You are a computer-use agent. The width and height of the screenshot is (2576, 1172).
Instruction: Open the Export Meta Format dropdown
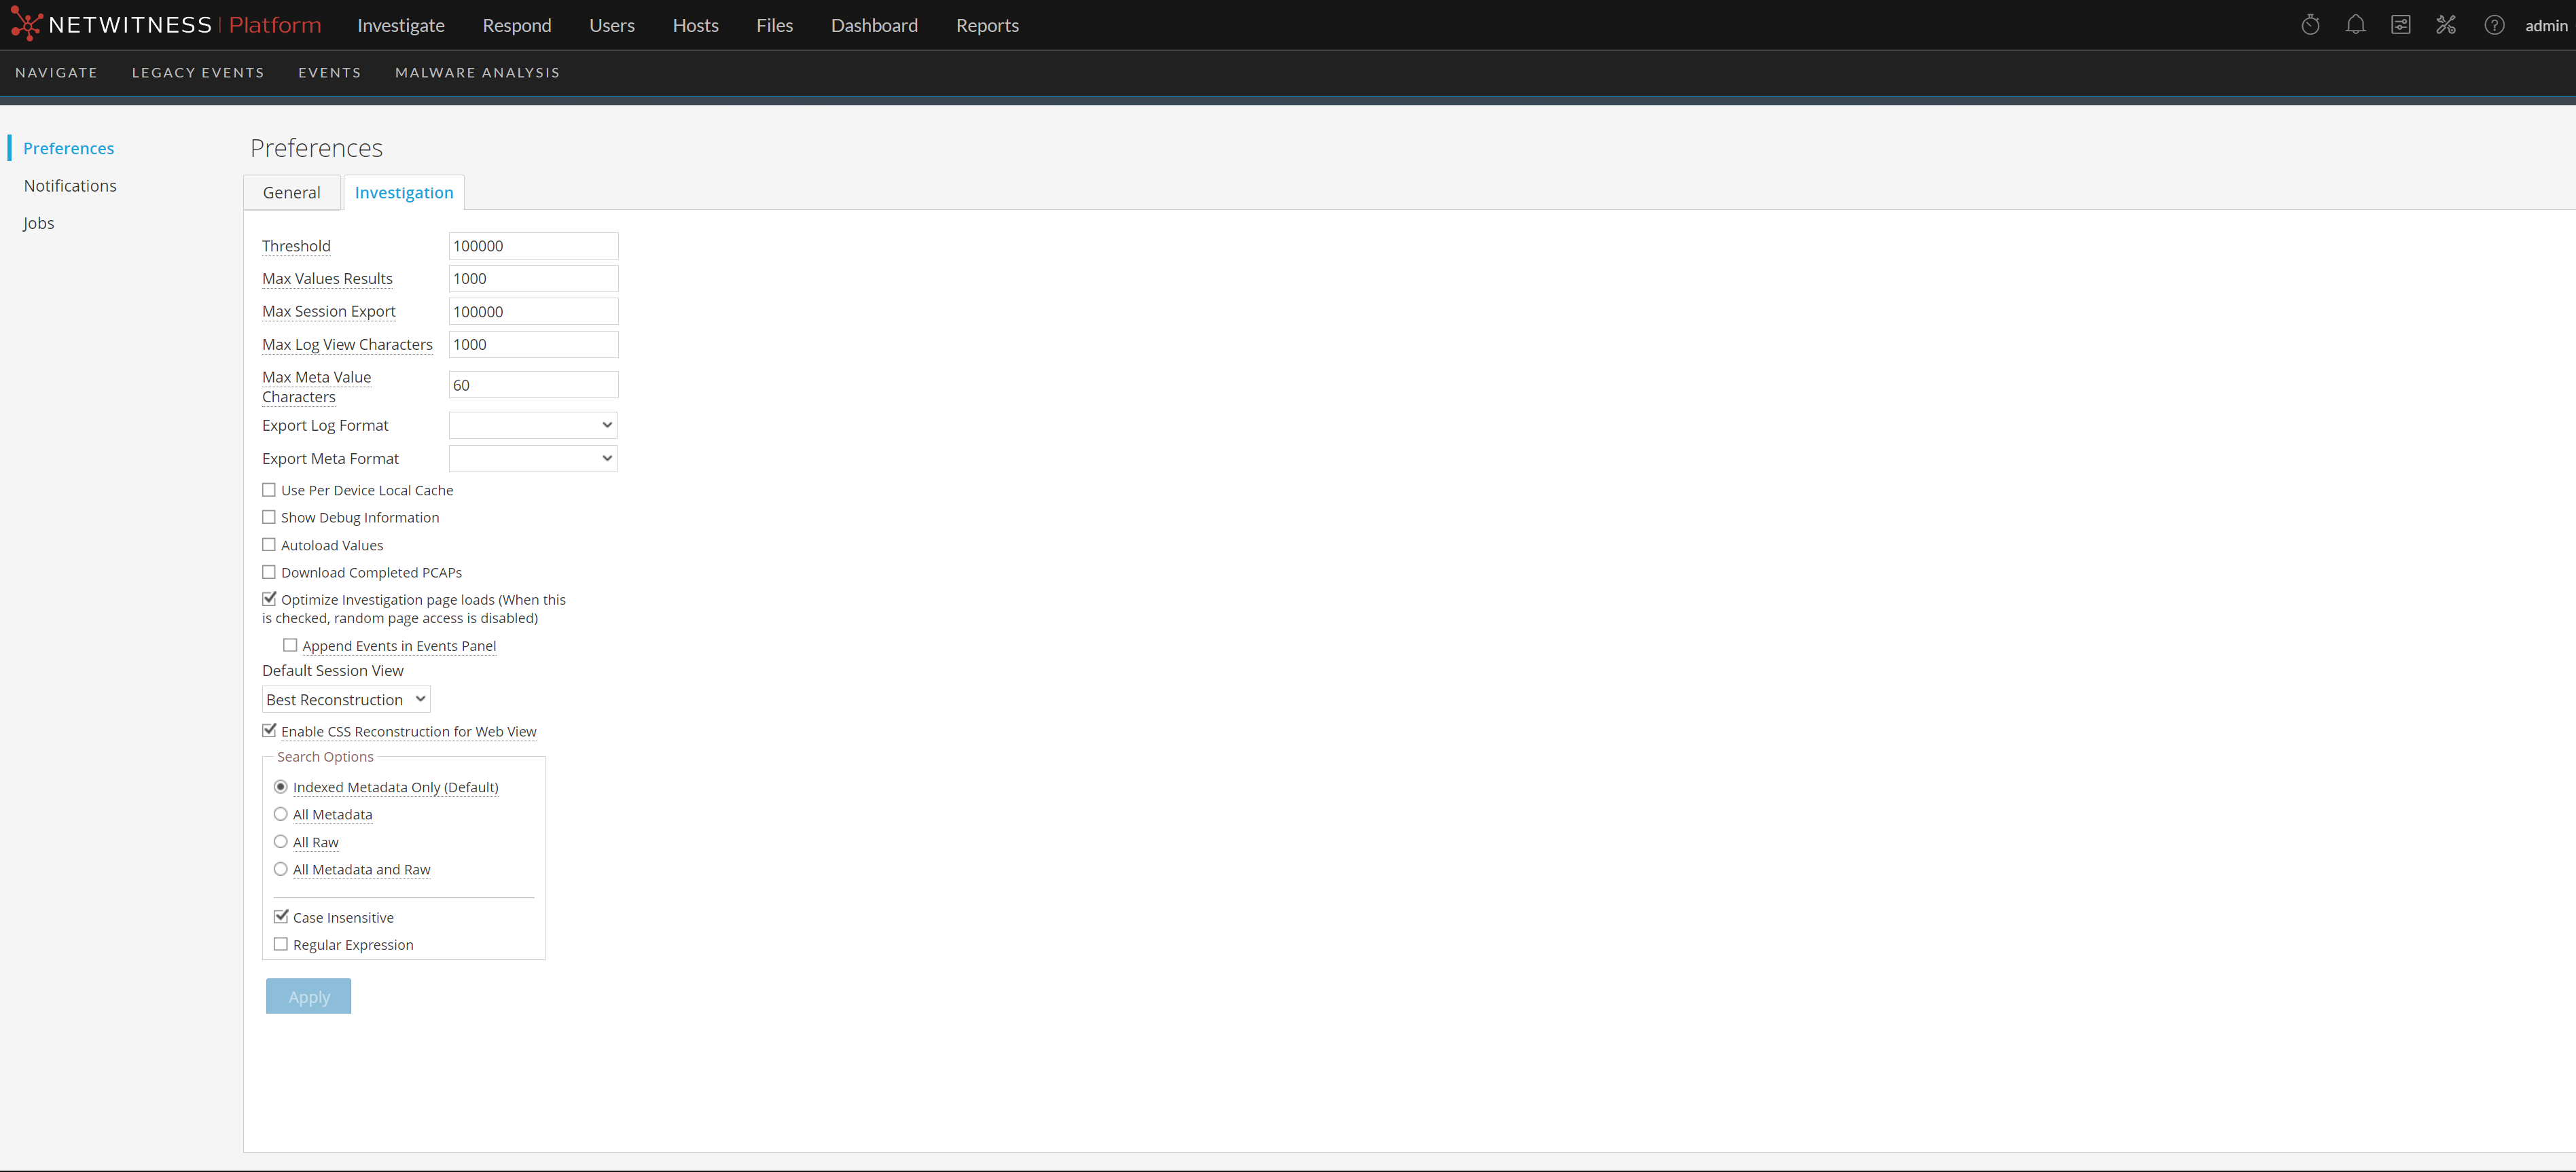pyautogui.click(x=533, y=458)
